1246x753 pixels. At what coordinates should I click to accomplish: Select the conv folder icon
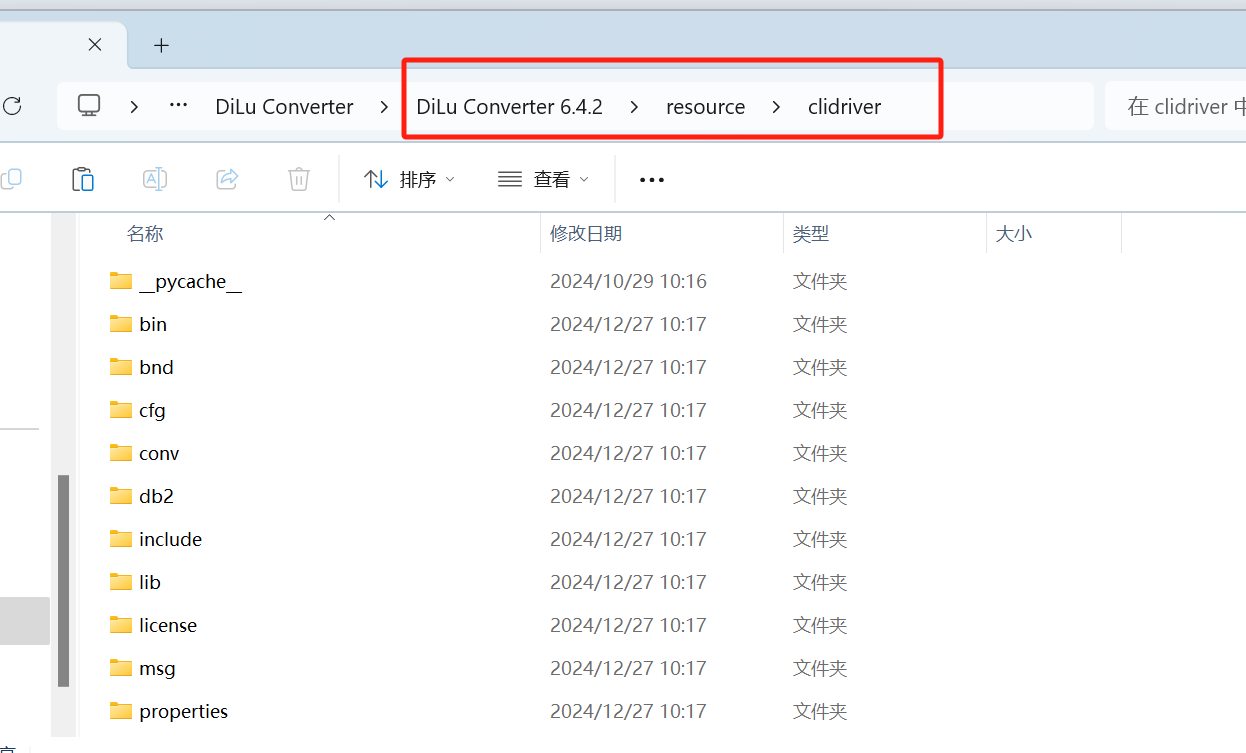pos(121,453)
